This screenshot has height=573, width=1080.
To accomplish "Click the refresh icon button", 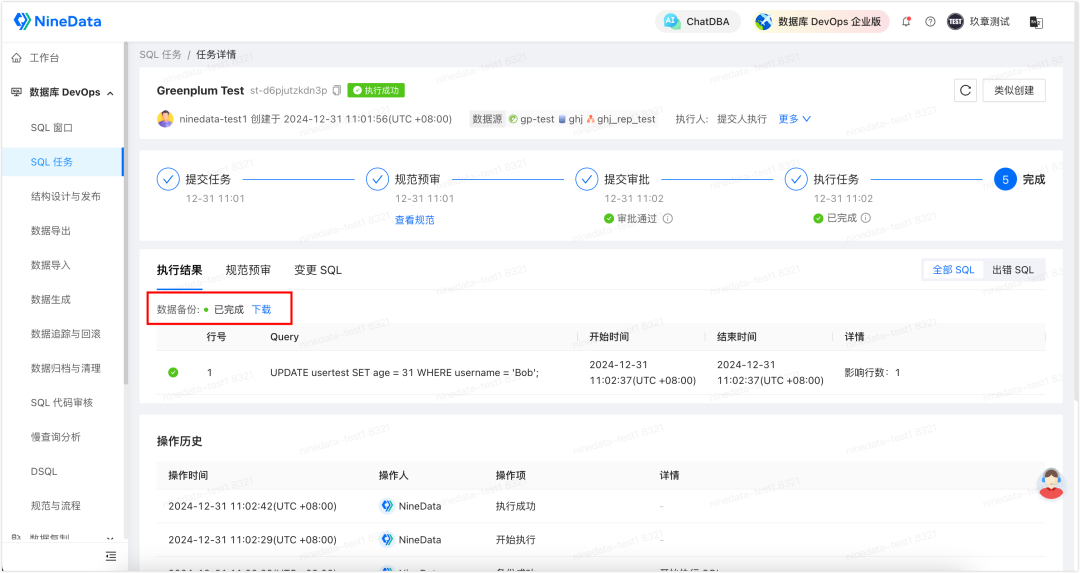I will [965, 90].
